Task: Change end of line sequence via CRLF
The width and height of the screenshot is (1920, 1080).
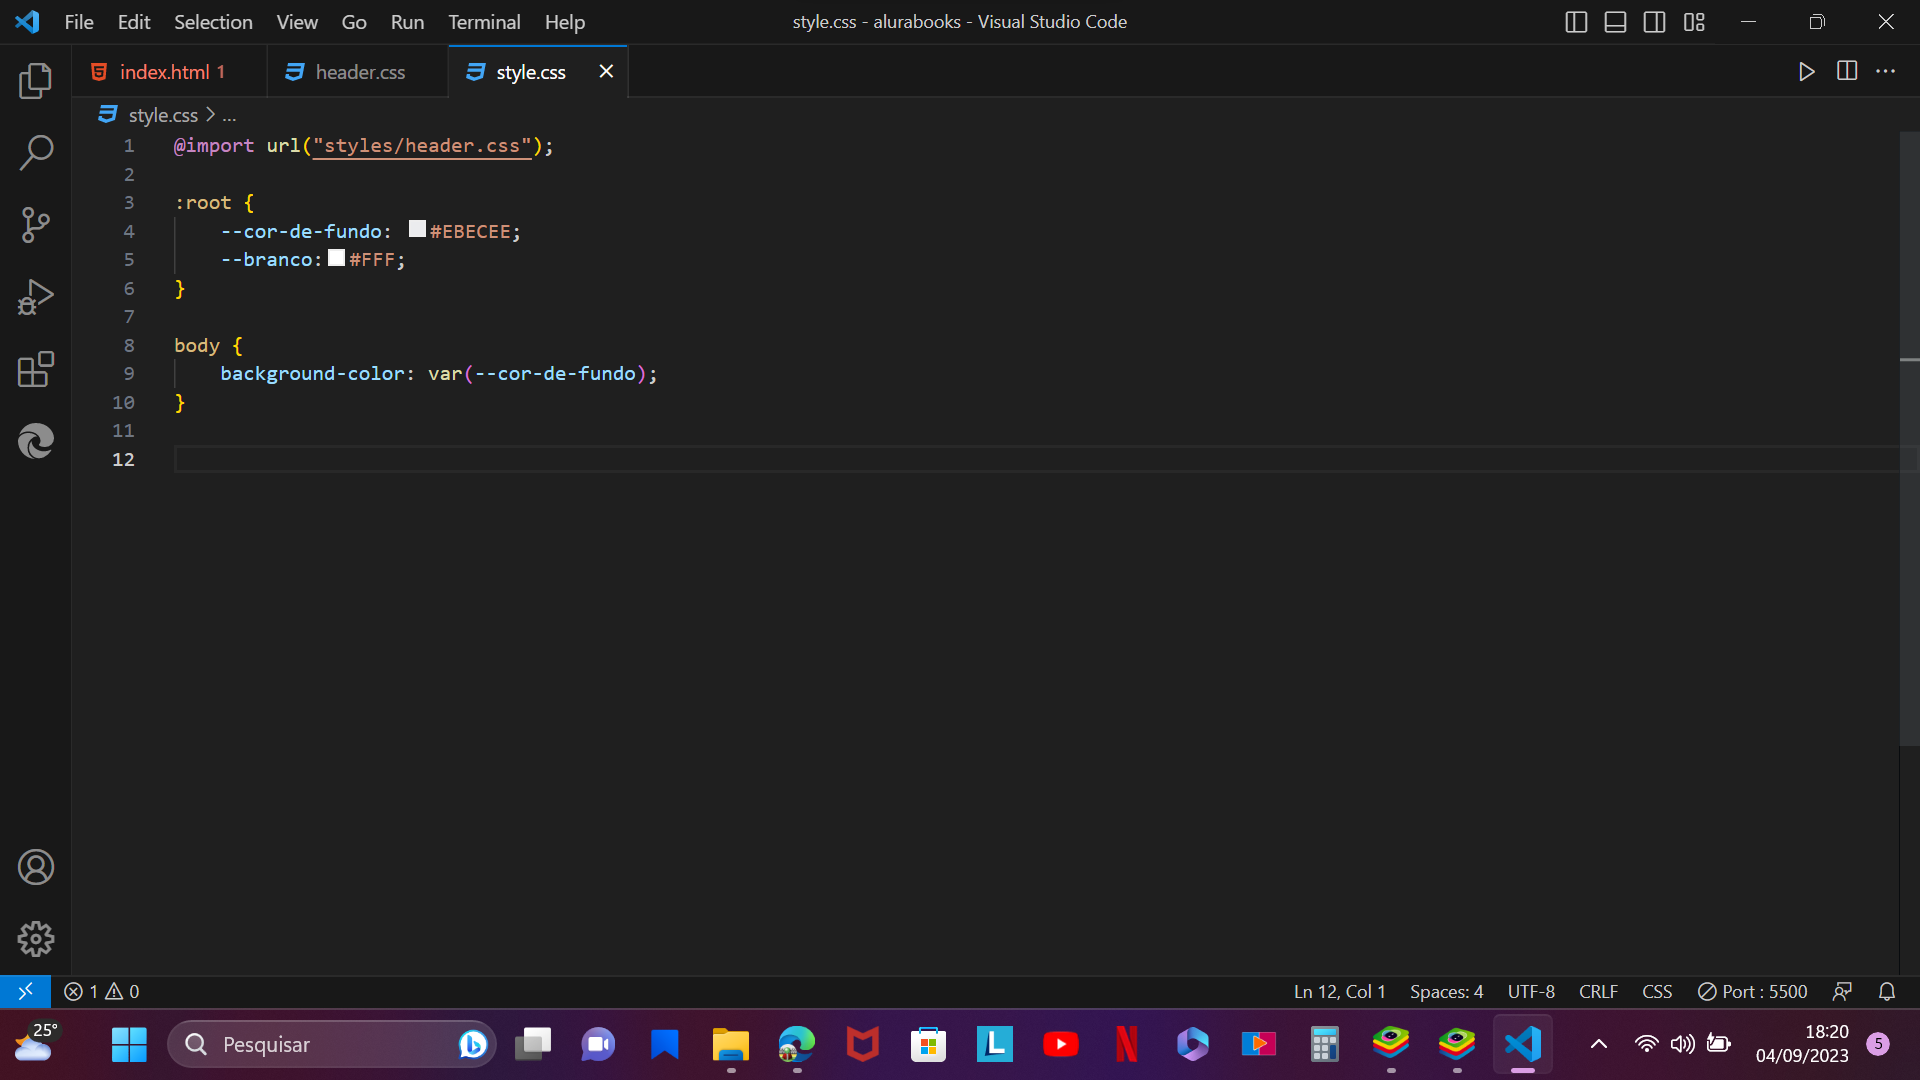Action: click(x=1598, y=991)
